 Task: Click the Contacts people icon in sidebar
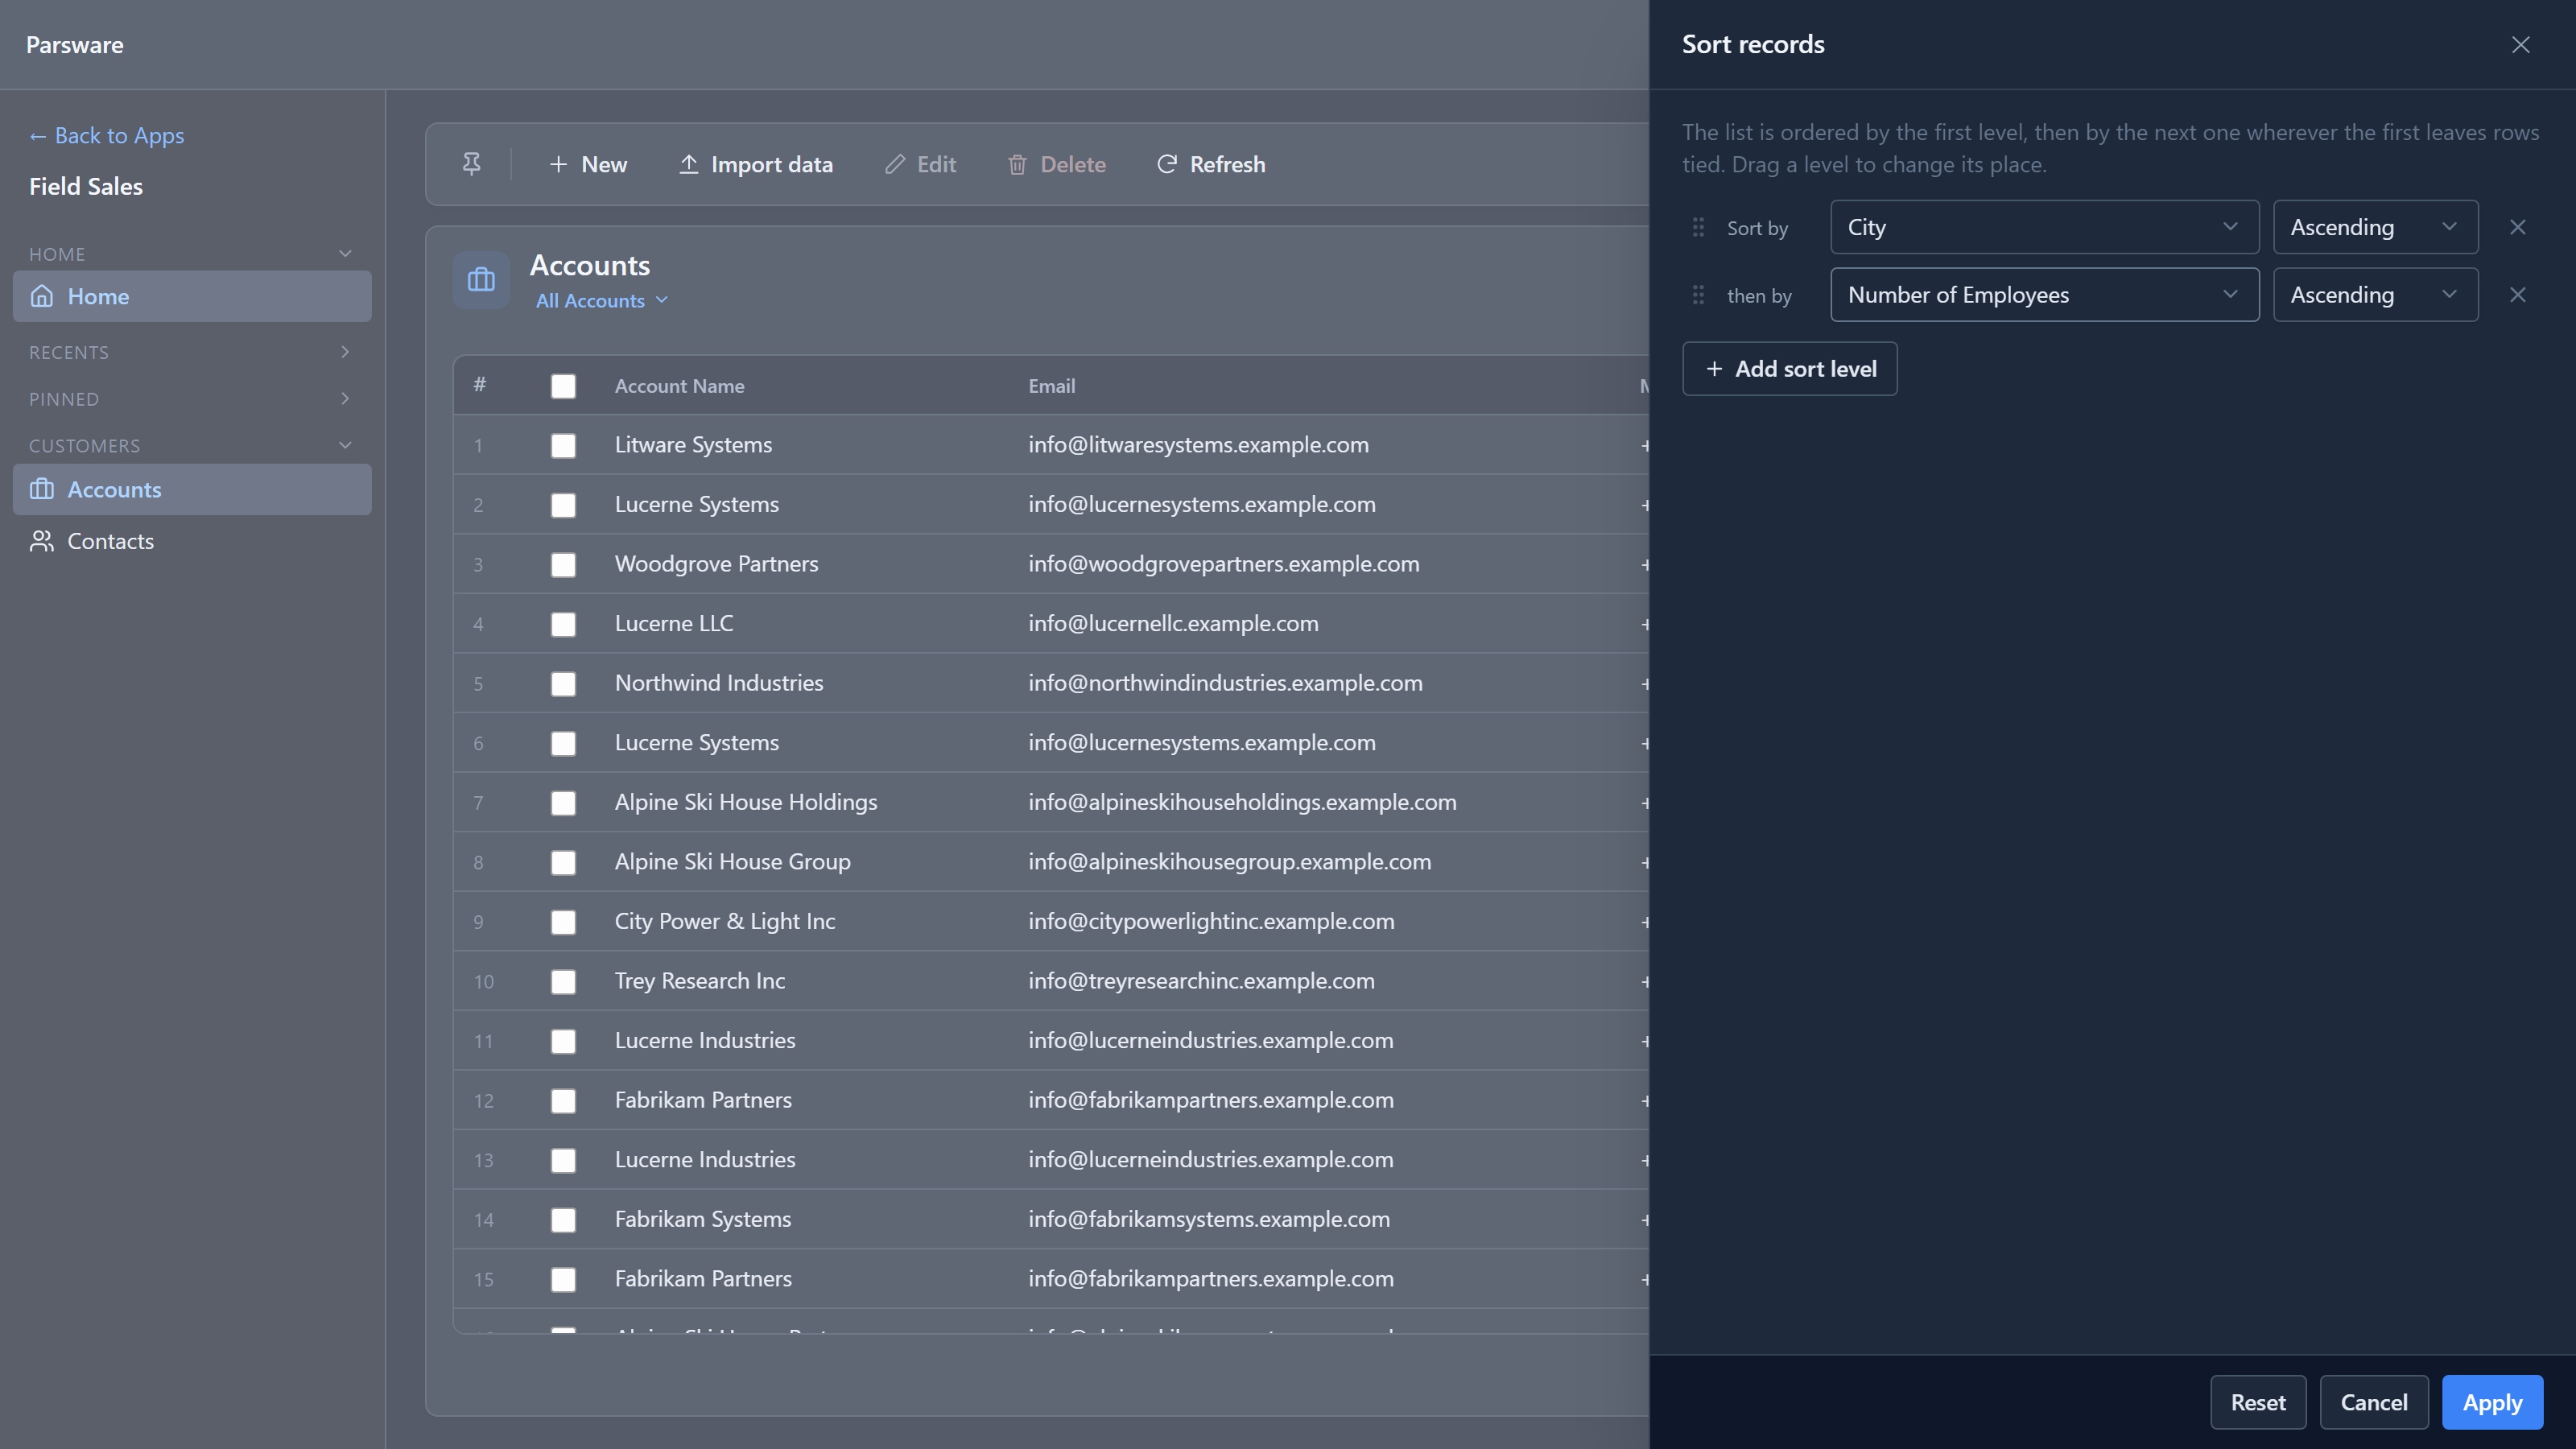point(42,541)
